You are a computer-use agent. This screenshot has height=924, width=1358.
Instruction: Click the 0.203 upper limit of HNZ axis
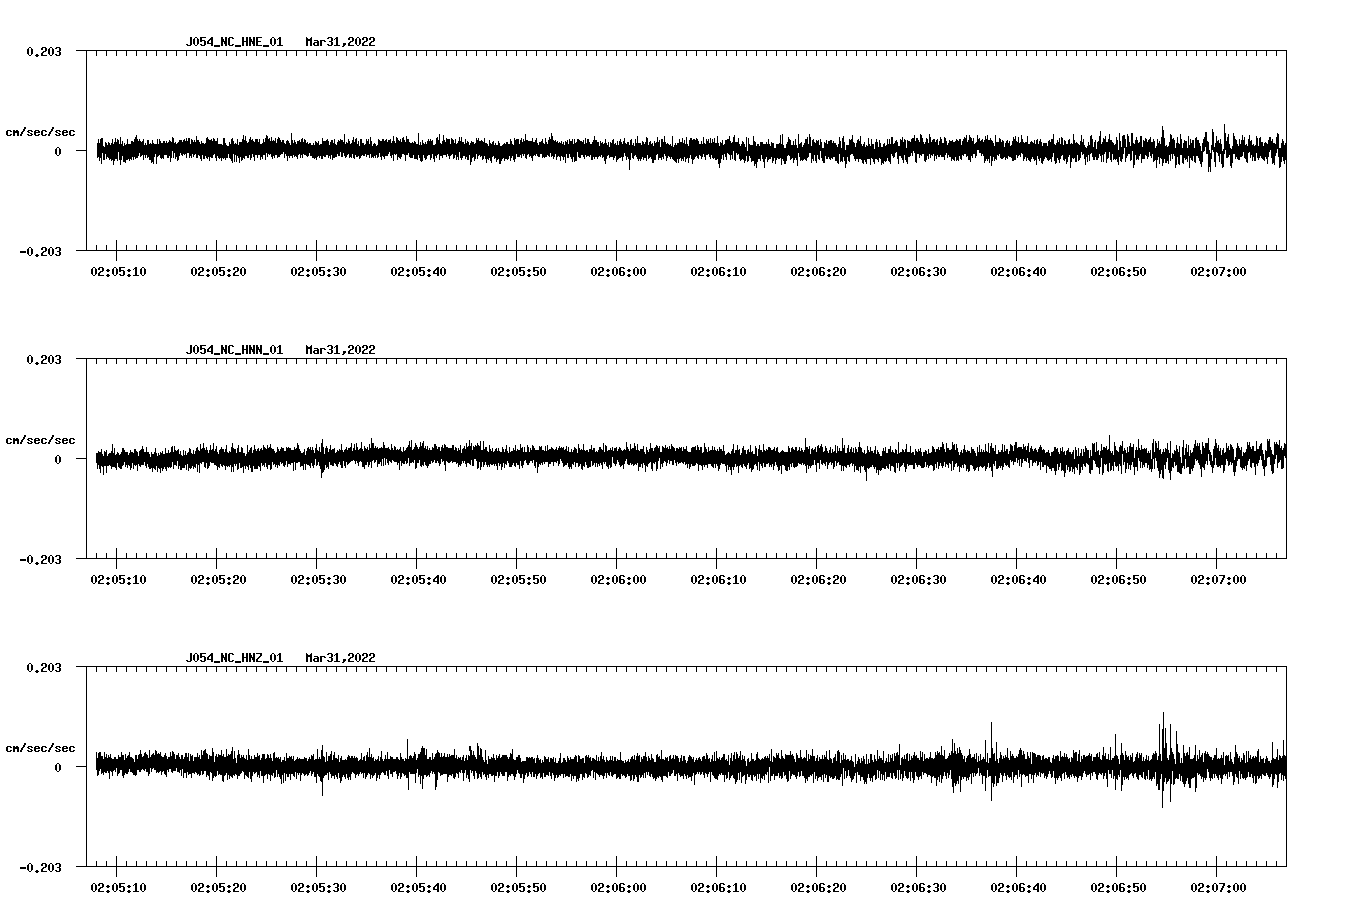(43, 667)
